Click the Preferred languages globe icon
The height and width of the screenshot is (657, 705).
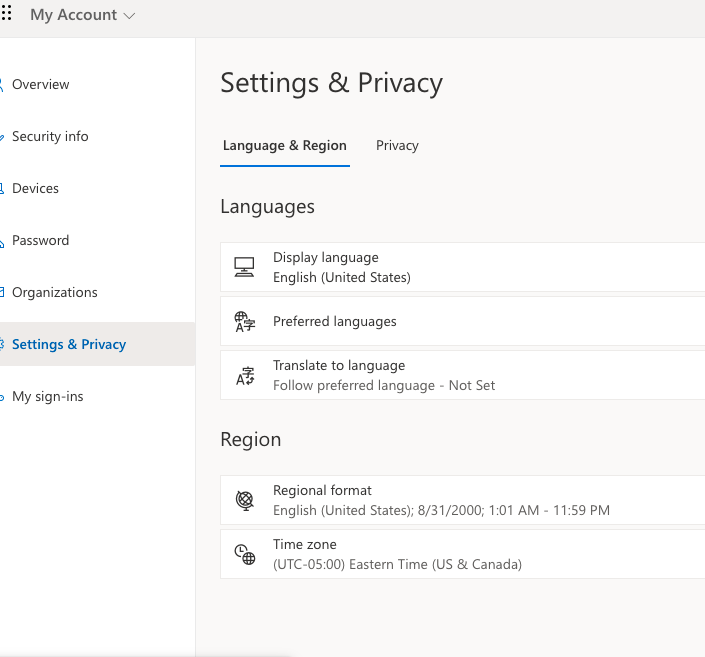tap(244, 321)
